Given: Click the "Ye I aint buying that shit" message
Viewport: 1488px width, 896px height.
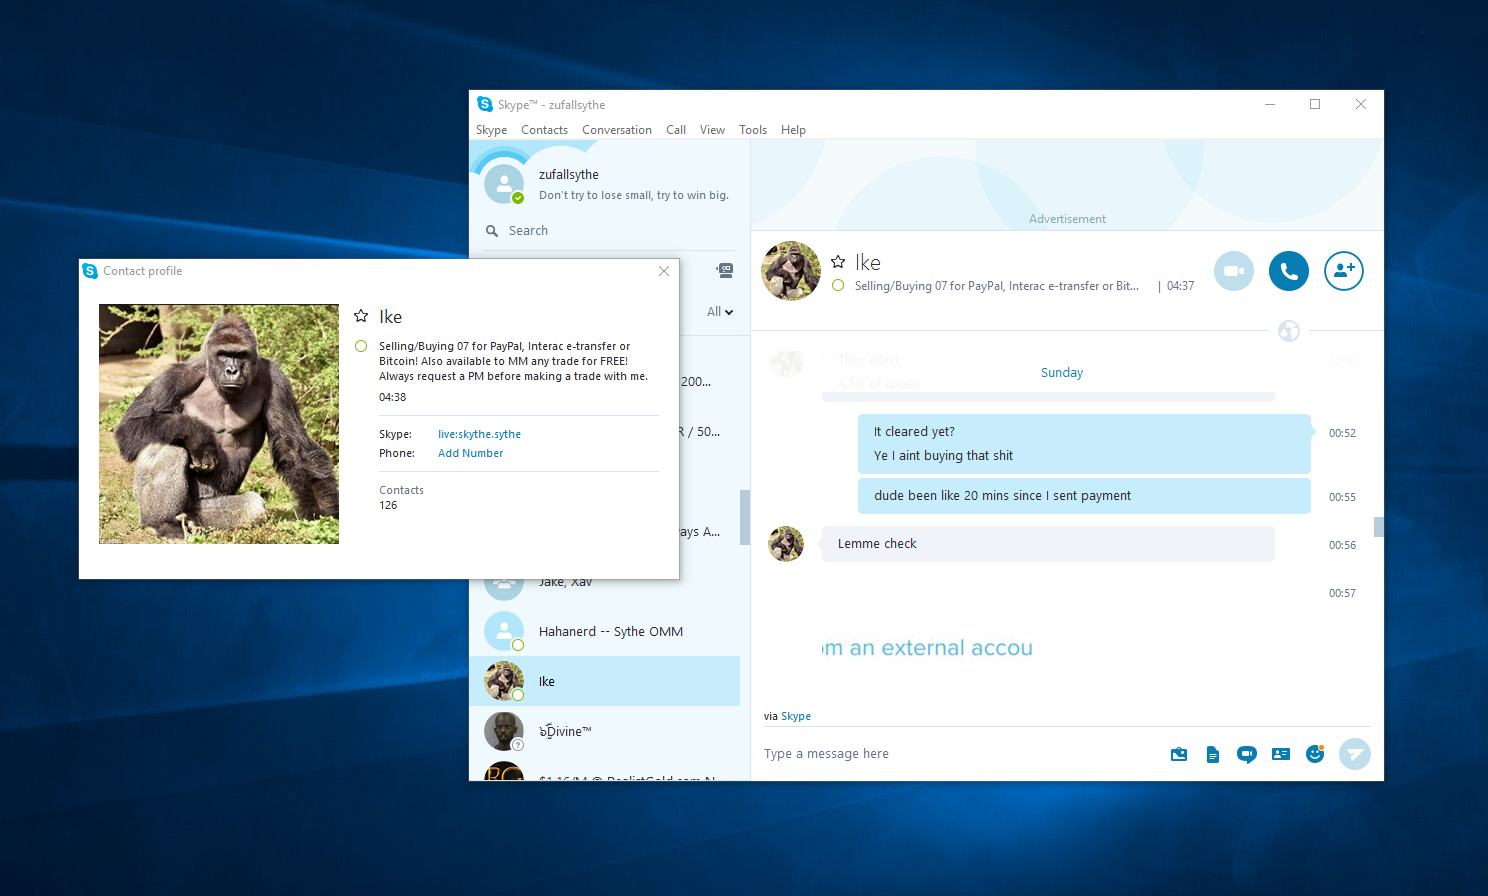Looking at the screenshot, I should [x=943, y=456].
